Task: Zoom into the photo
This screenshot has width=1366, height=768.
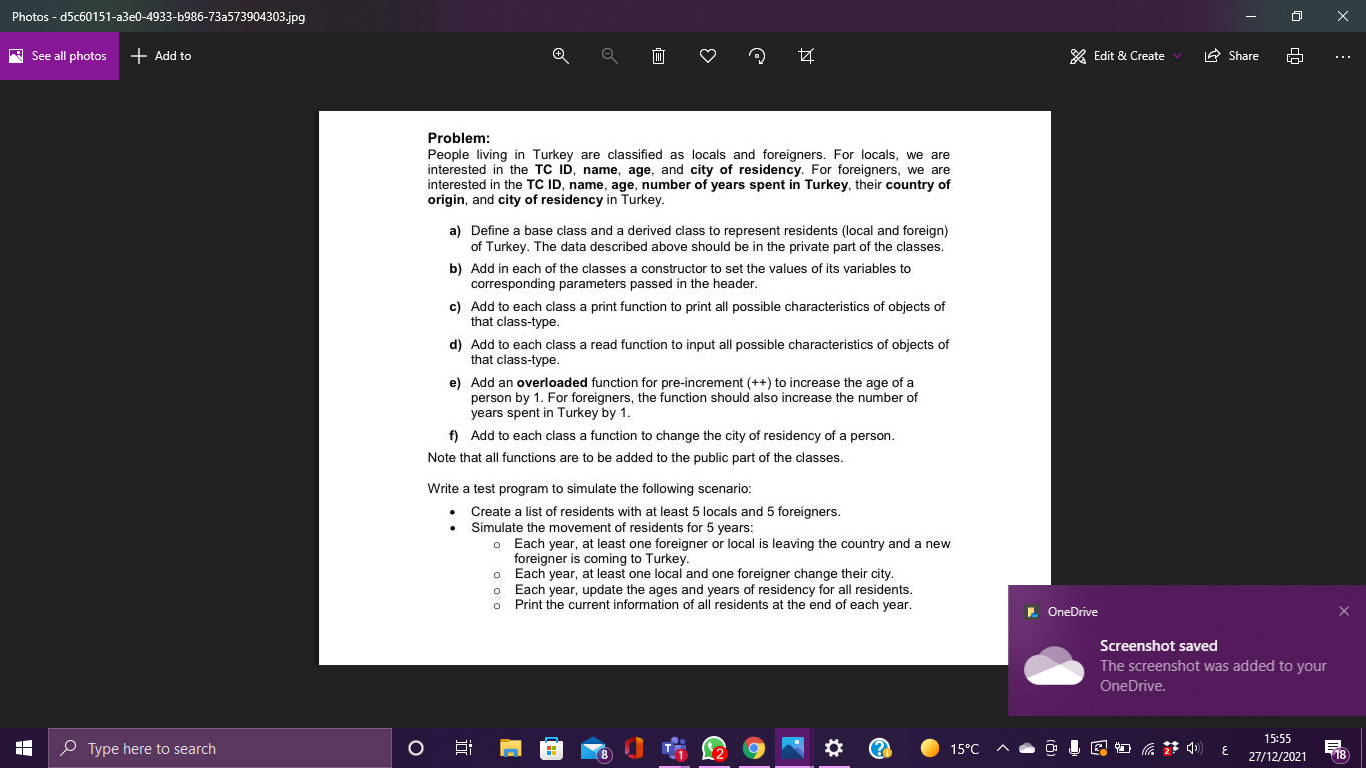Action: pos(560,56)
